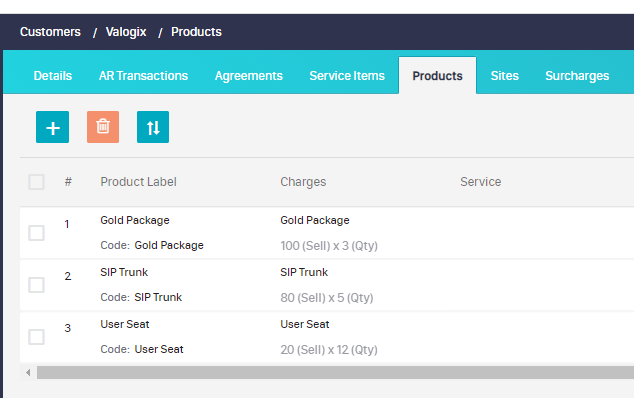Click Gold Package in the Charges column
Screen dimensions: 634x398
[x=315, y=220]
